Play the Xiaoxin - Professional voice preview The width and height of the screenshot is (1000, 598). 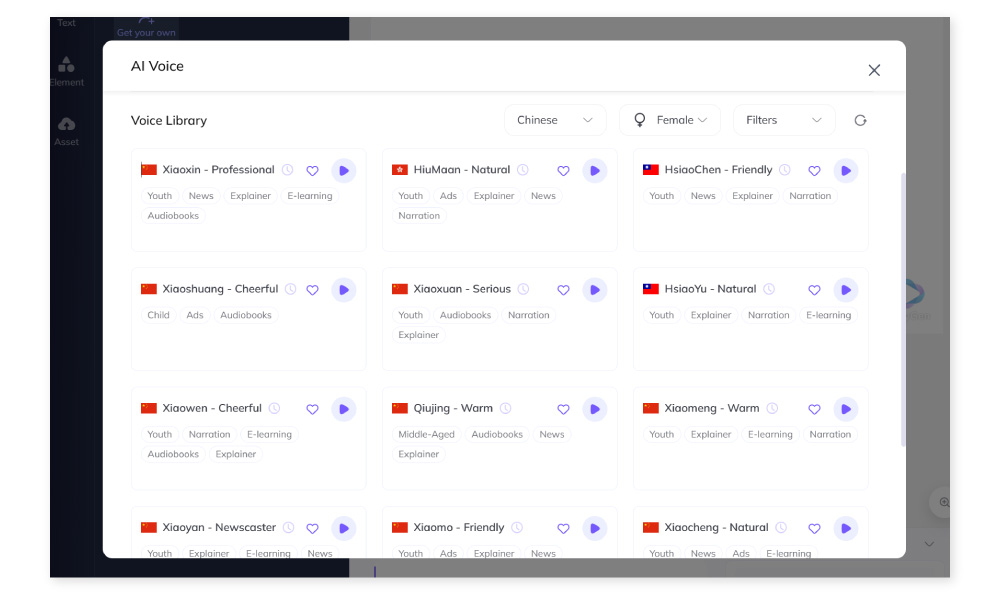[x=343, y=171]
